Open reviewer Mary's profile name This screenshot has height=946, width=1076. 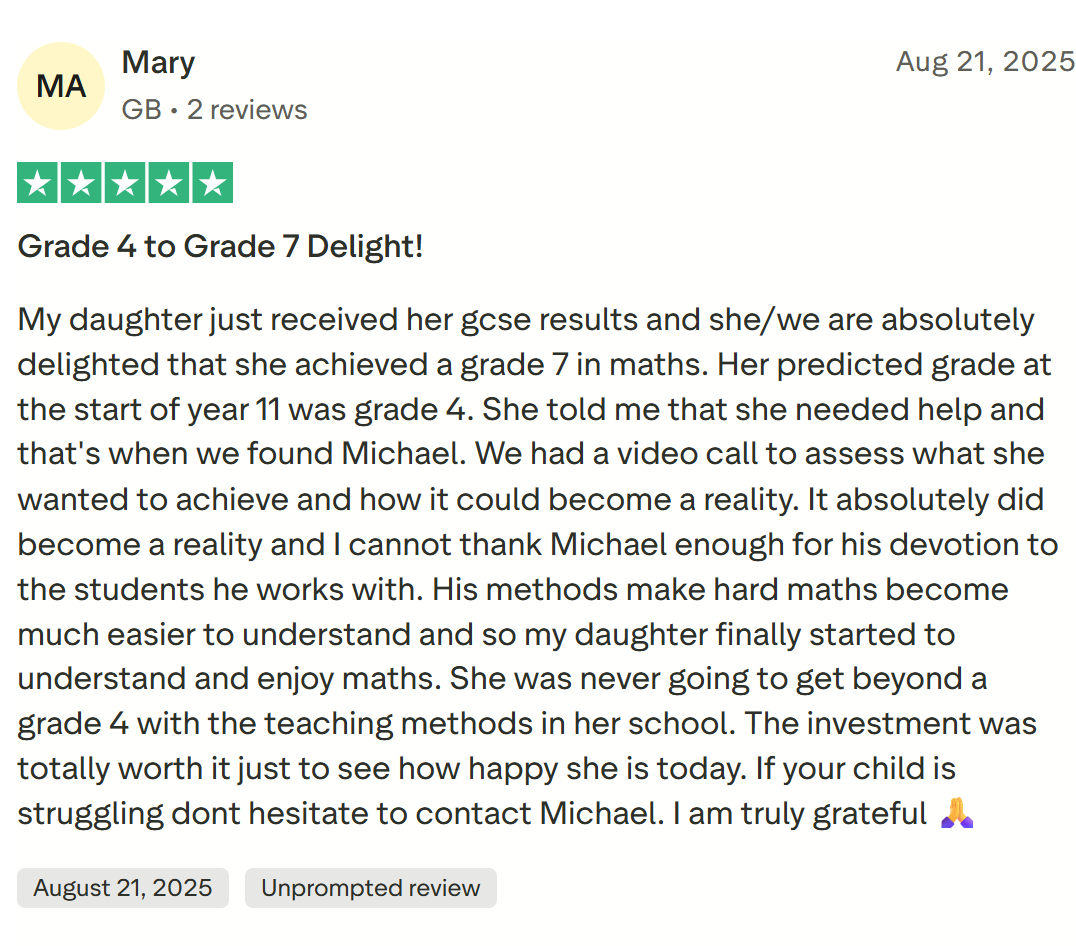click(158, 63)
